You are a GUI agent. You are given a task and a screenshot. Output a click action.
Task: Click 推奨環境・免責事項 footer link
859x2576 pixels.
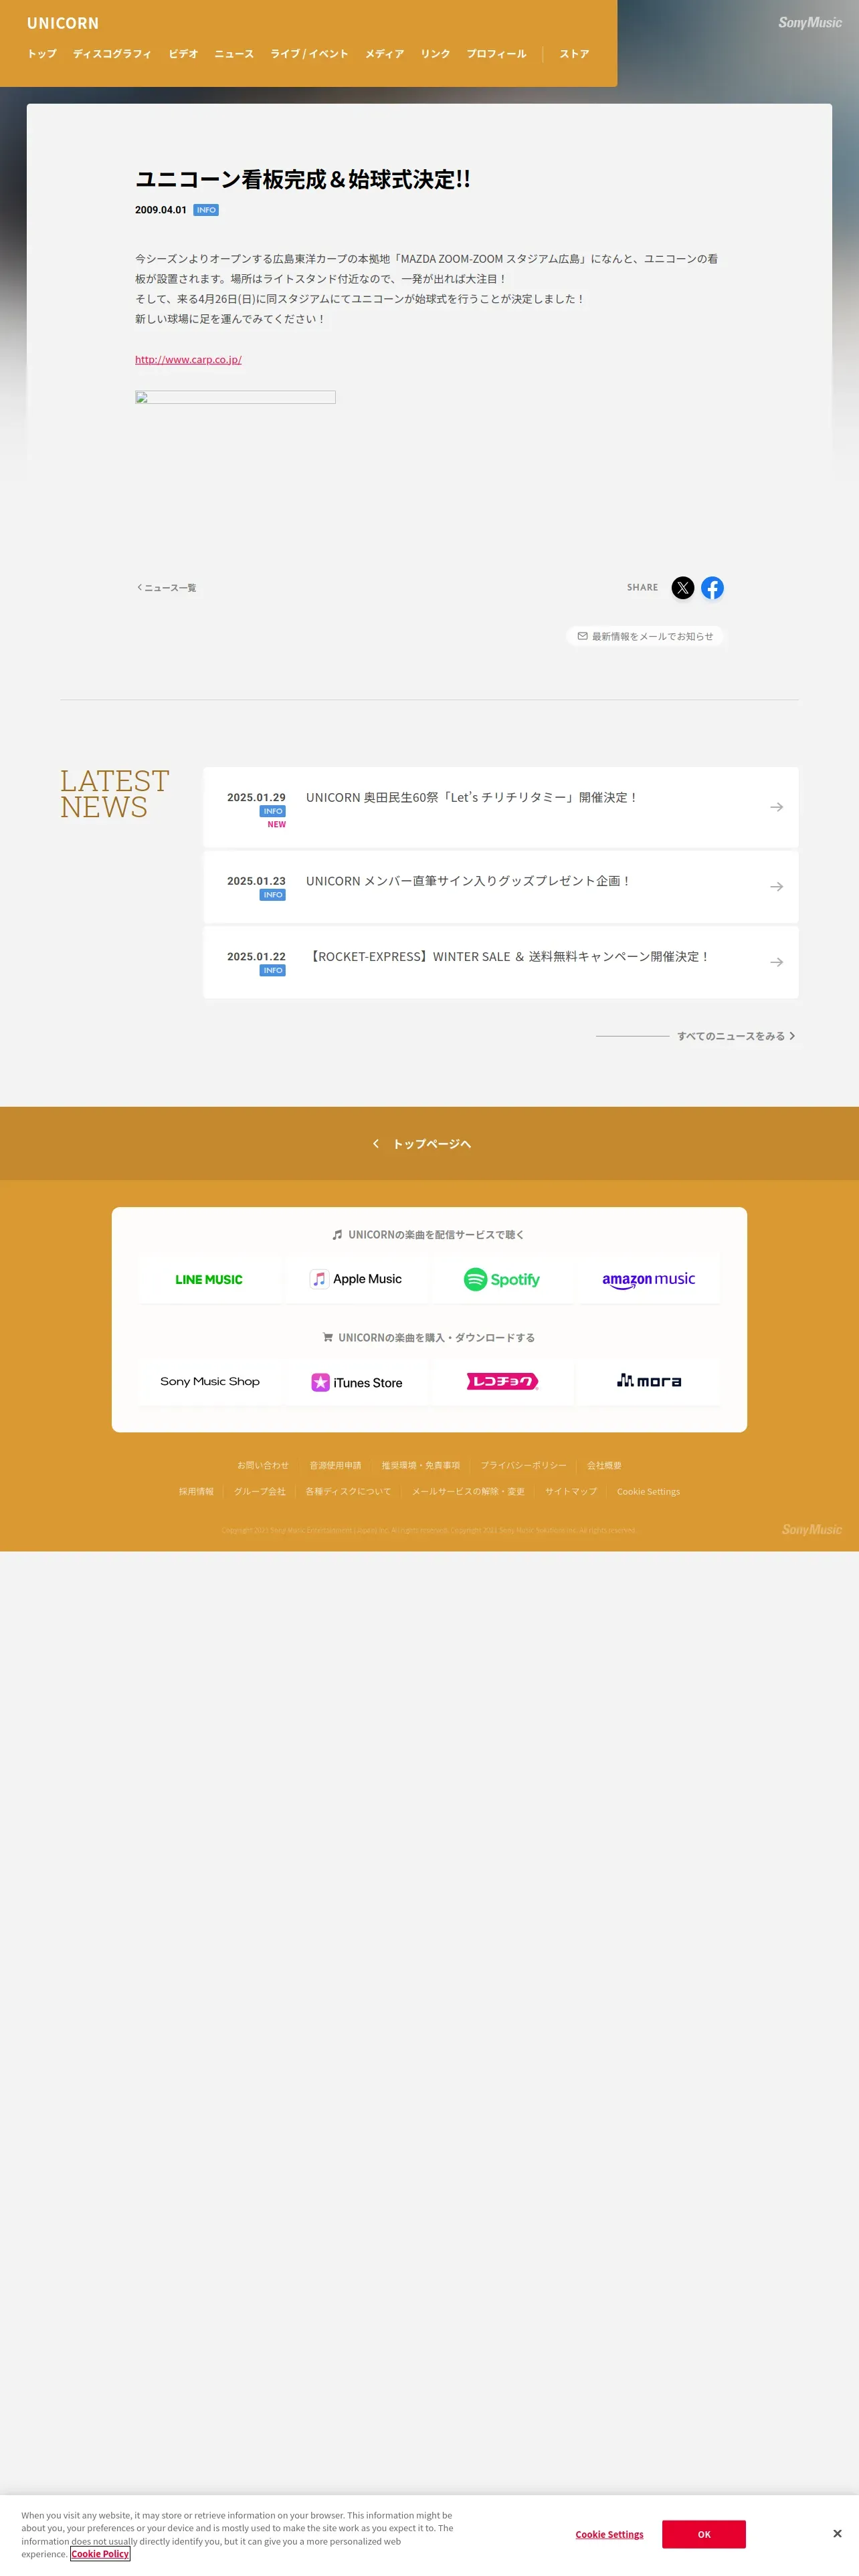tap(421, 1465)
